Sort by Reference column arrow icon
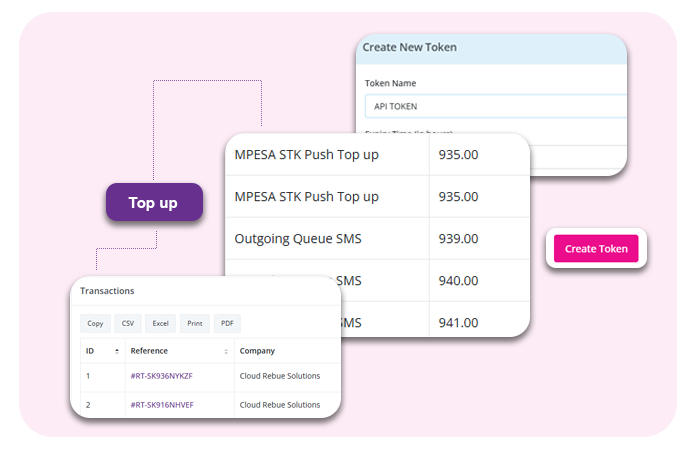696x450 pixels. 226,351
